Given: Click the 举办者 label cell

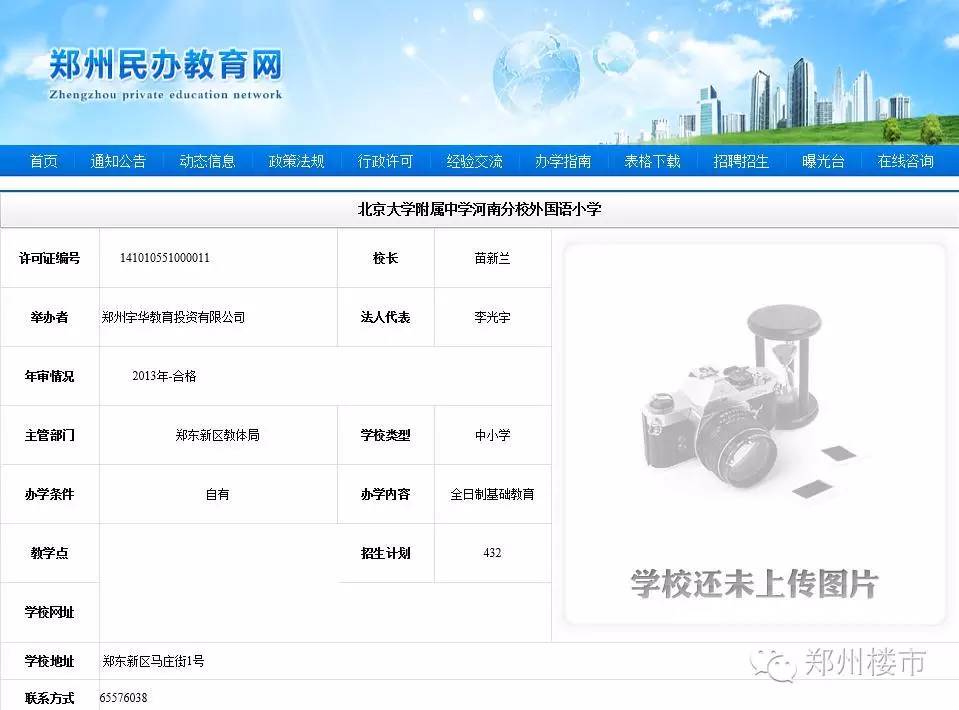Looking at the screenshot, I should (50, 317).
